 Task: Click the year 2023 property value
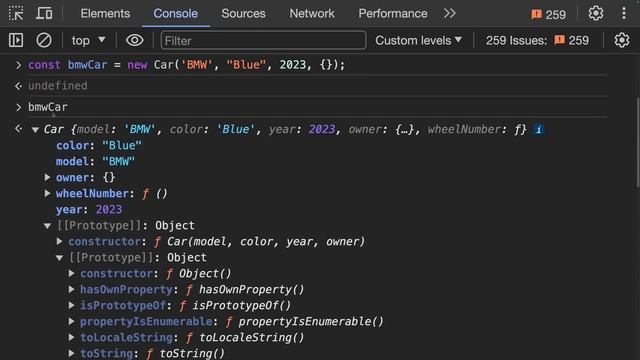coord(109,209)
